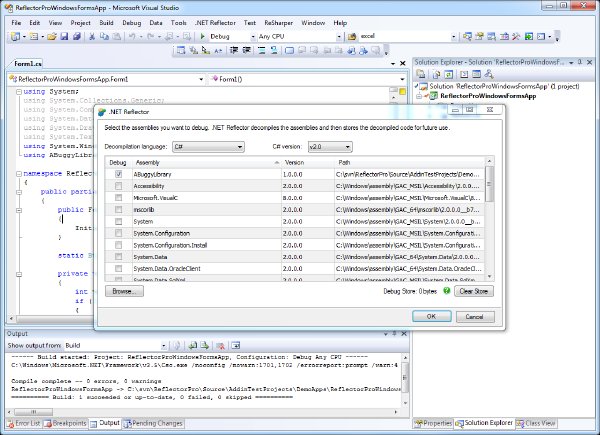
Task: Toggle word wrap in Output toolbar
Action: pyautogui.click(x=236, y=345)
